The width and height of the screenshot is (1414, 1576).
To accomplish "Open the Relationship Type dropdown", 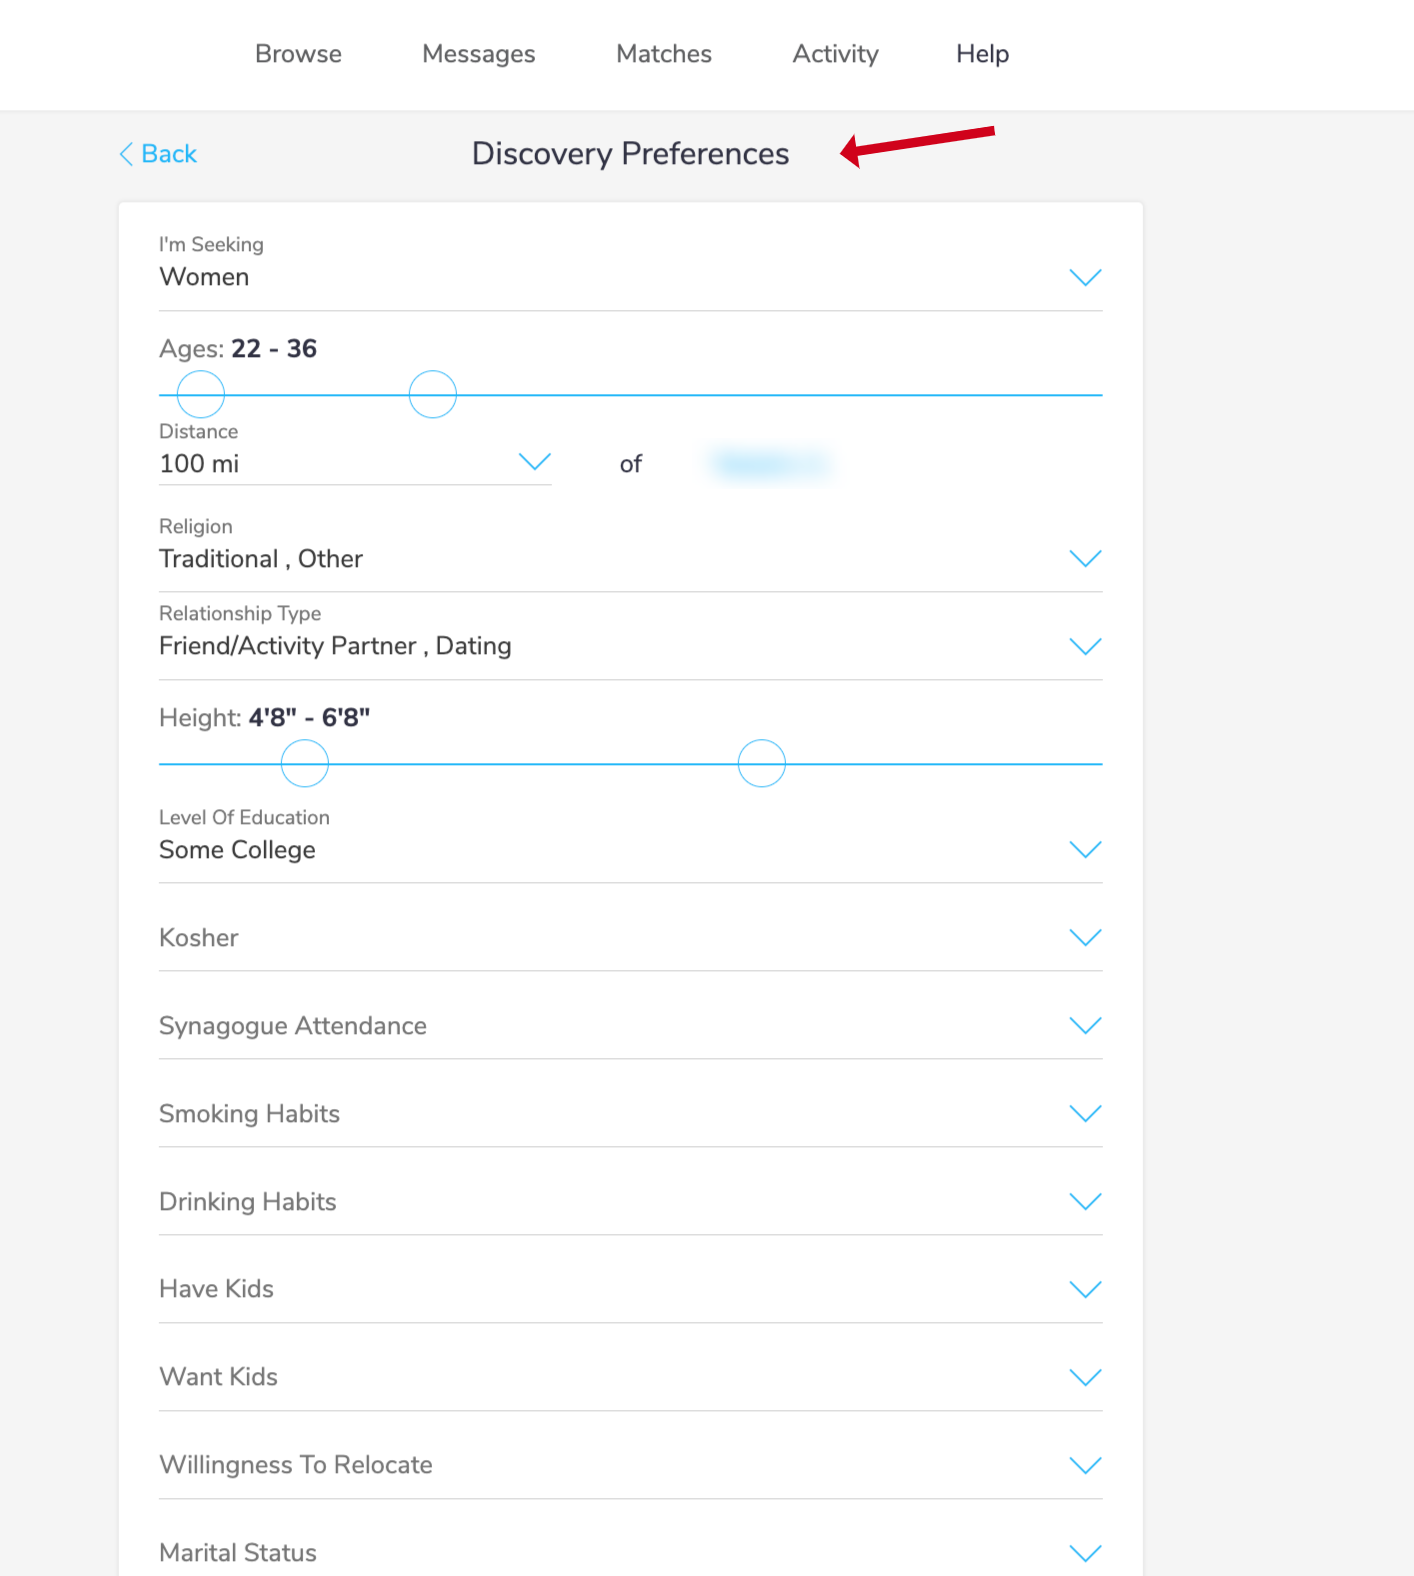I will tap(1085, 646).
